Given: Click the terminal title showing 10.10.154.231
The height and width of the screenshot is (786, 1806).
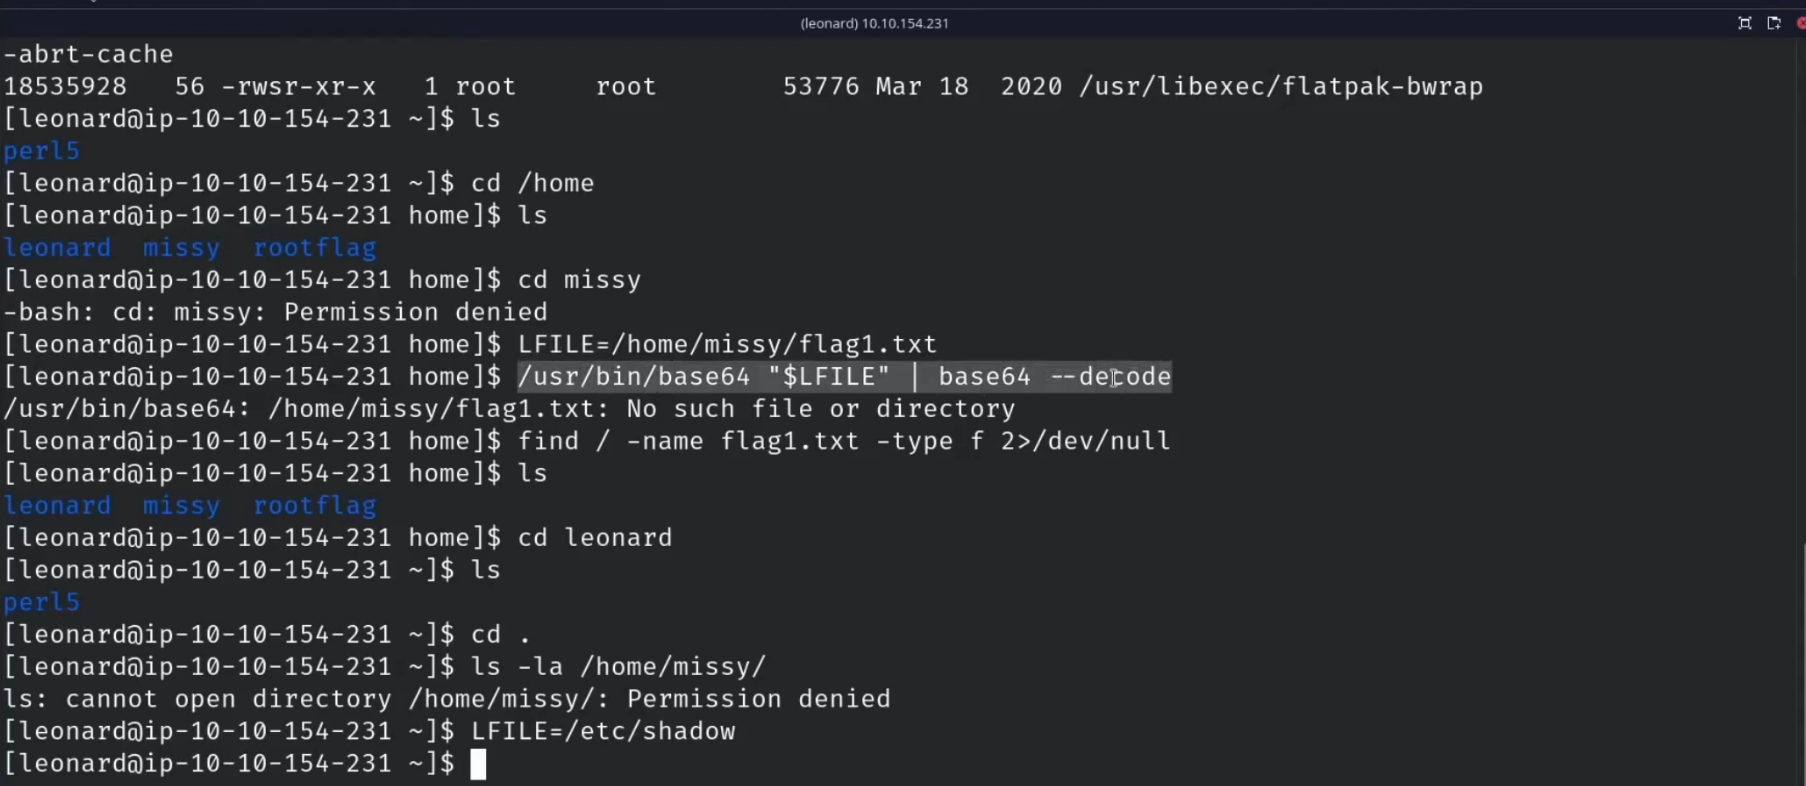Looking at the screenshot, I should [875, 23].
